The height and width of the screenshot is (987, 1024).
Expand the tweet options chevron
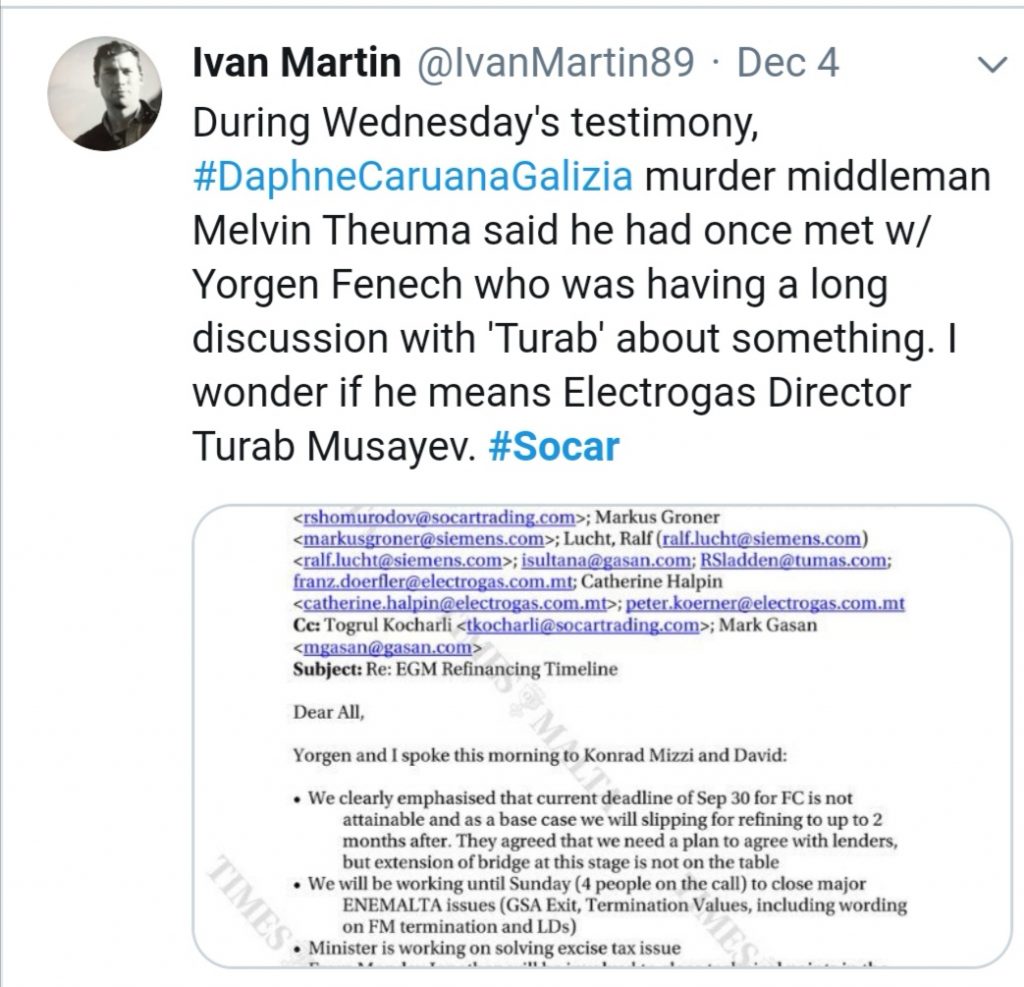click(x=991, y=64)
